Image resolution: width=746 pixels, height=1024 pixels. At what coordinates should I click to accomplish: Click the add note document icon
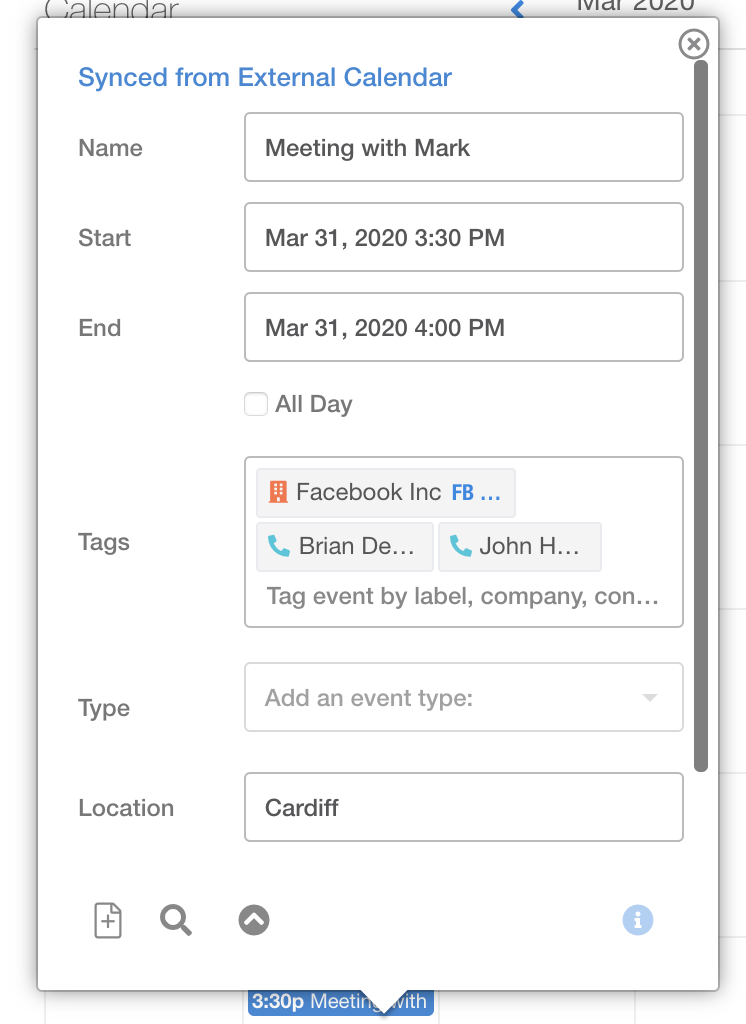point(108,920)
